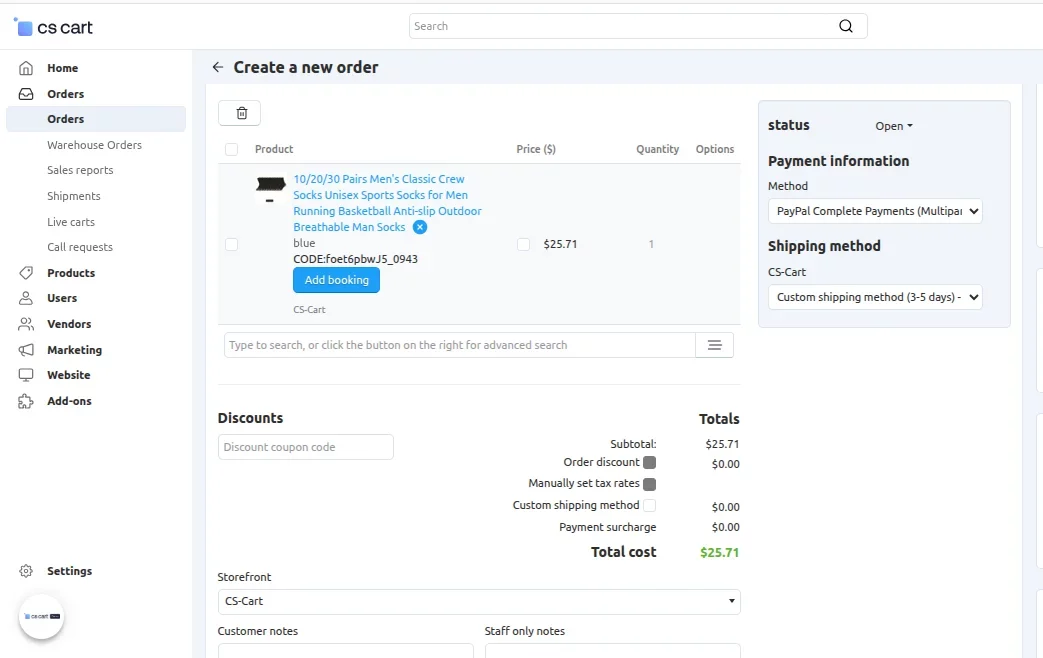The image size is (1043, 658).
Task: Remove the blue option via the X icon
Action: (419, 226)
